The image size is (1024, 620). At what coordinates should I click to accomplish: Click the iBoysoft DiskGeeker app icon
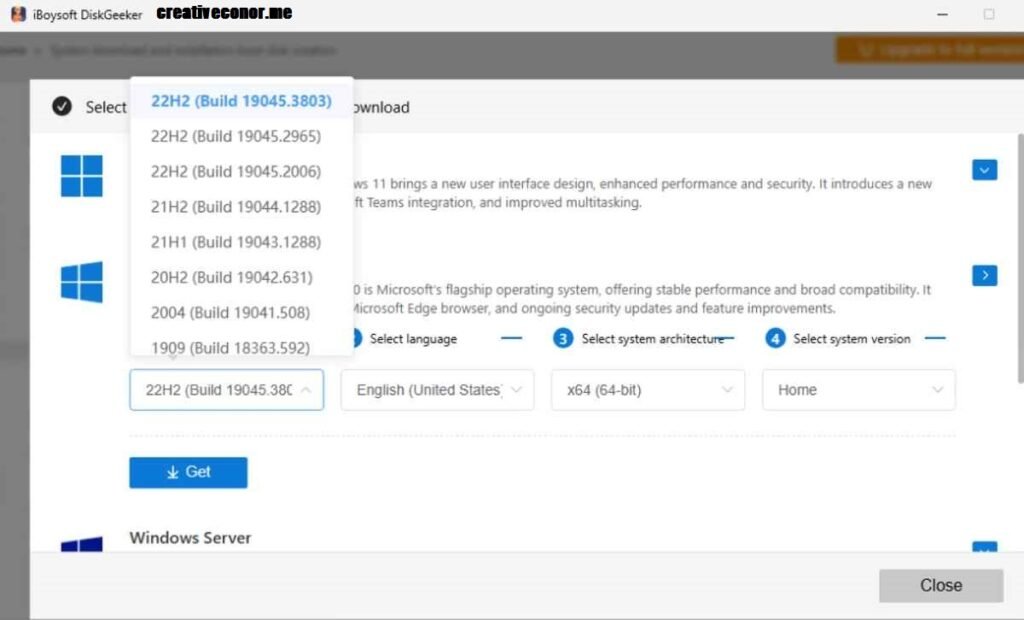coord(18,14)
